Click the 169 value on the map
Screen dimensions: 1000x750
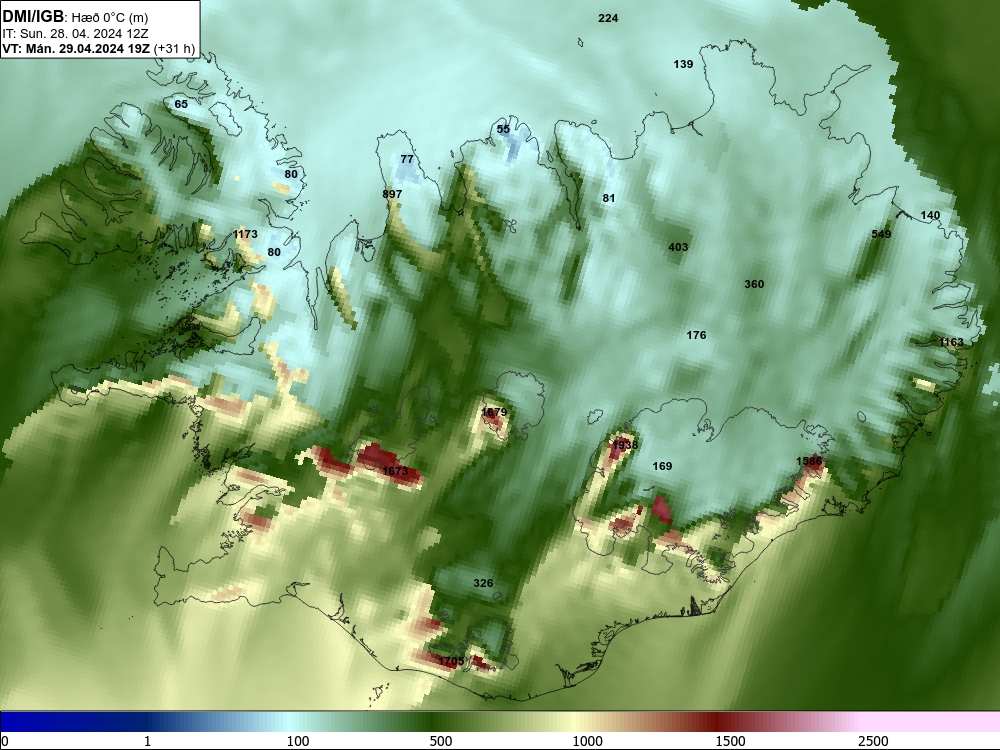(x=662, y=466)
